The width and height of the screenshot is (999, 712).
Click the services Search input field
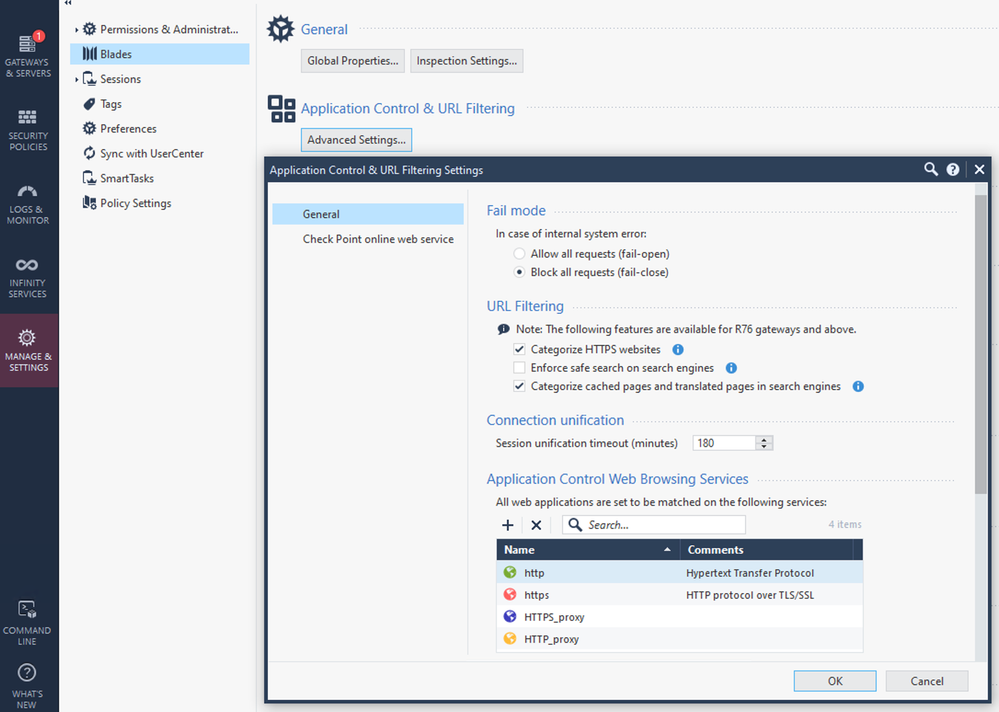point(654,525)
